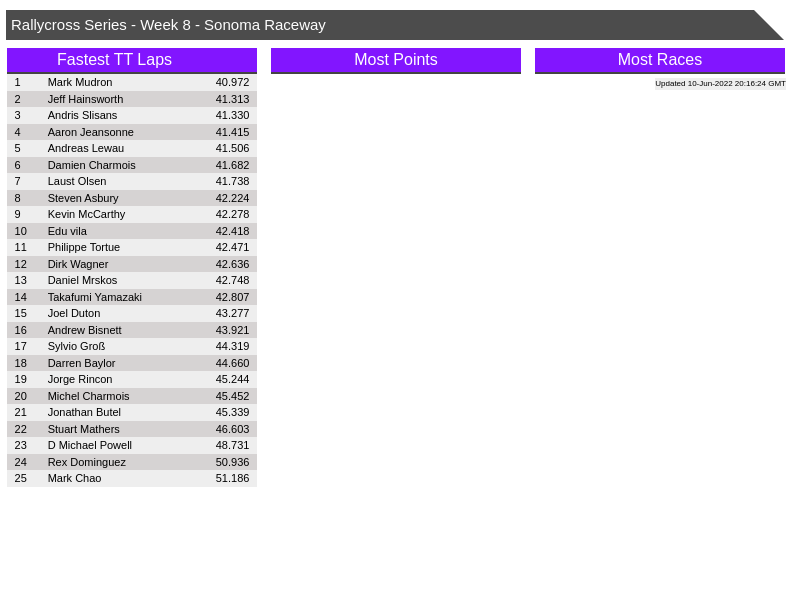Click the Updated 10-Jun-2022 timestamp
Viewport: 800px width, 600px height.
click(x=720, y=84)
